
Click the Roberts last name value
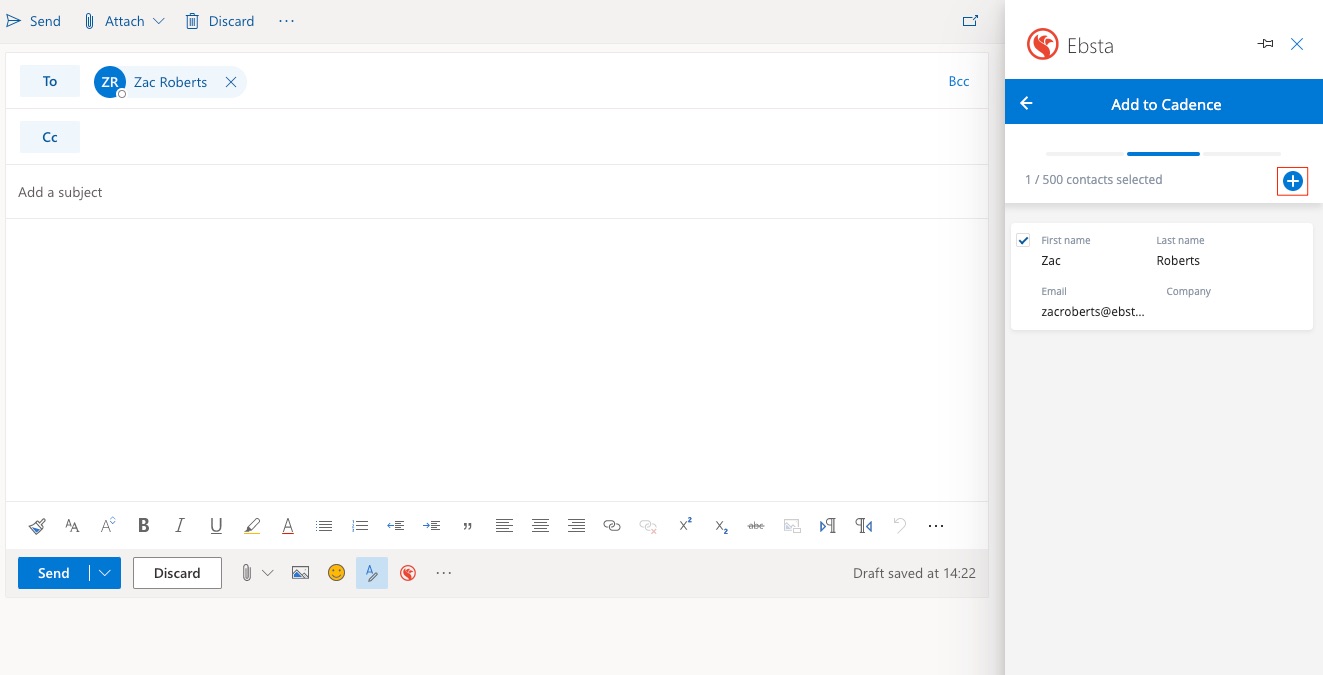1178,260
